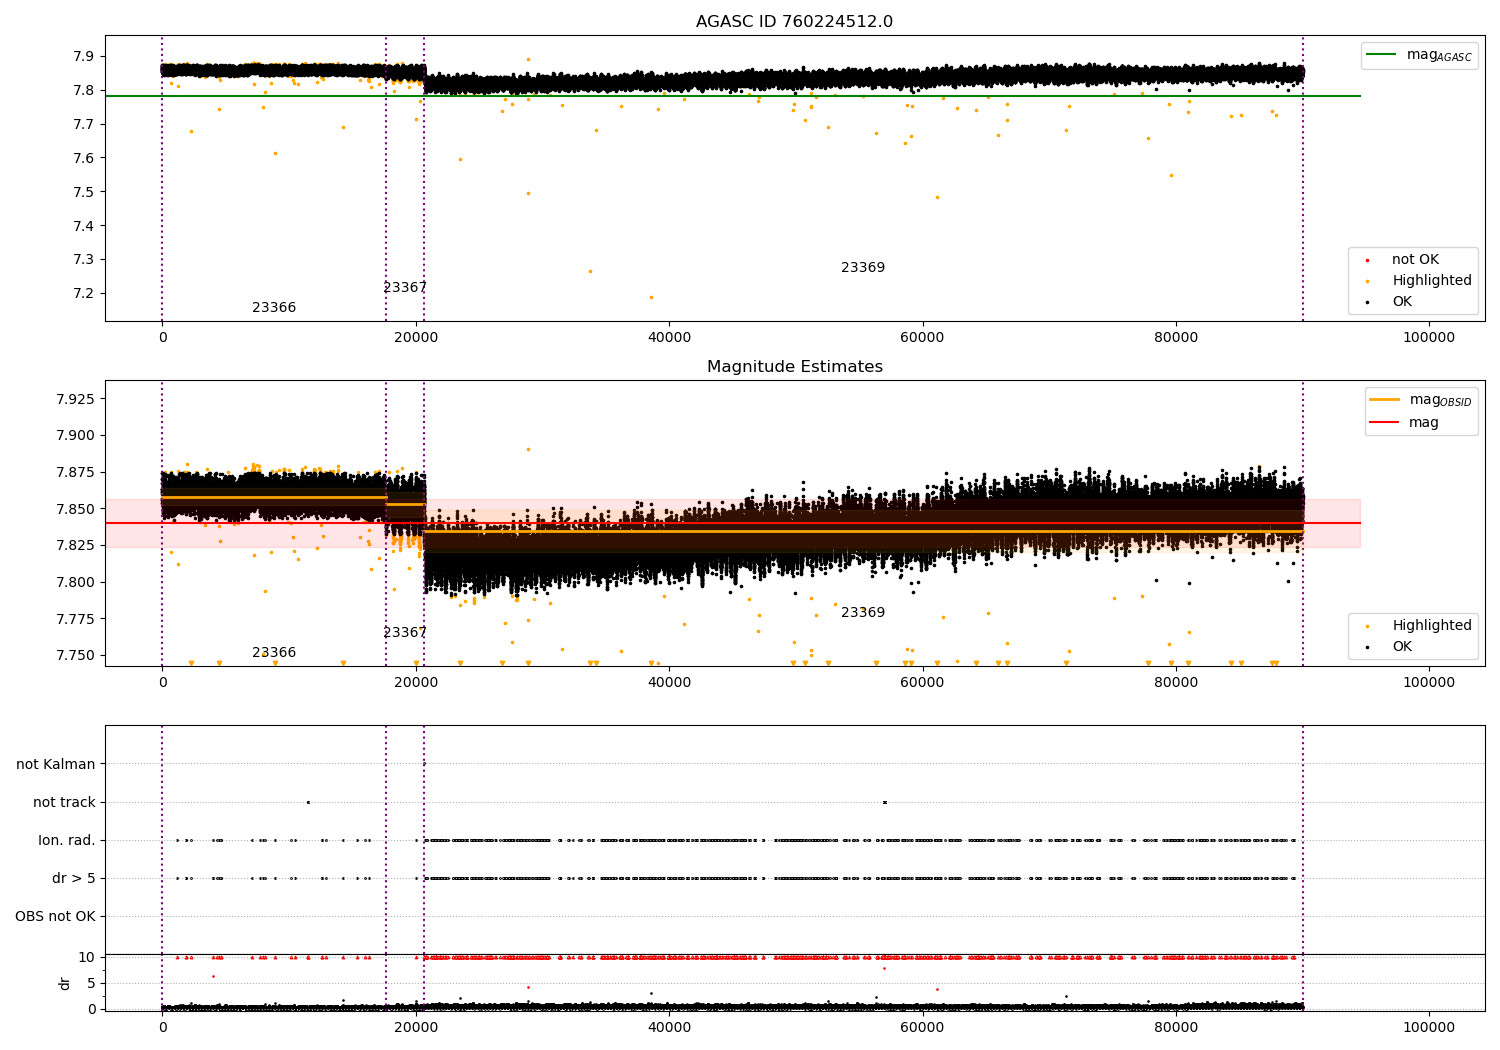
Task: Click the '60000' x-tick under the top plot
Action: coord(923,338)
